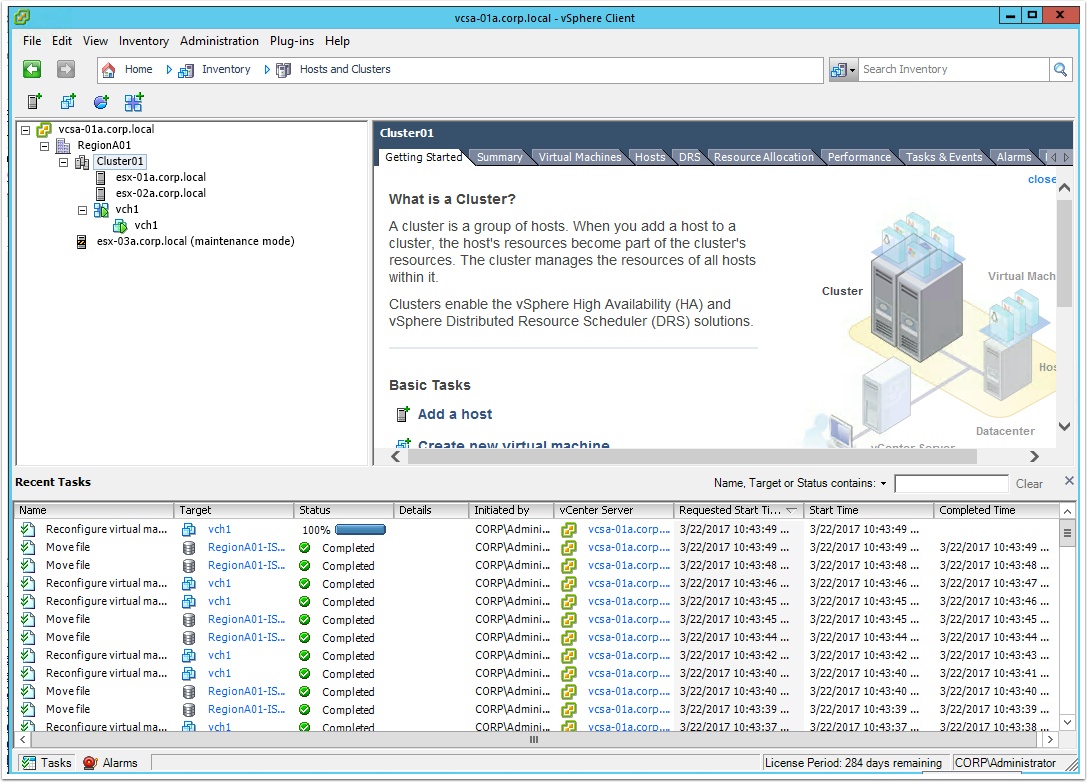Click the New resource pool toolbar icon
The image size is (1087, 782).
[101, 102]
